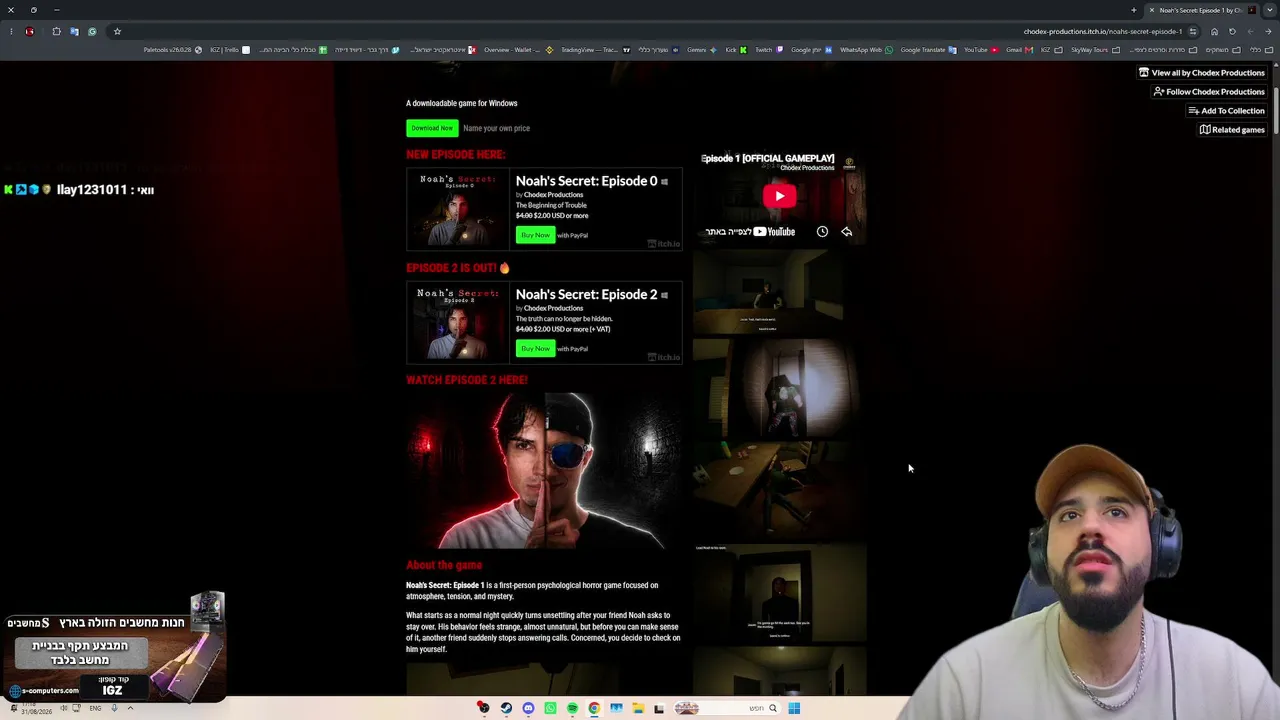Open the Extensions puzzle-piece icon

[x=56, y=31]
